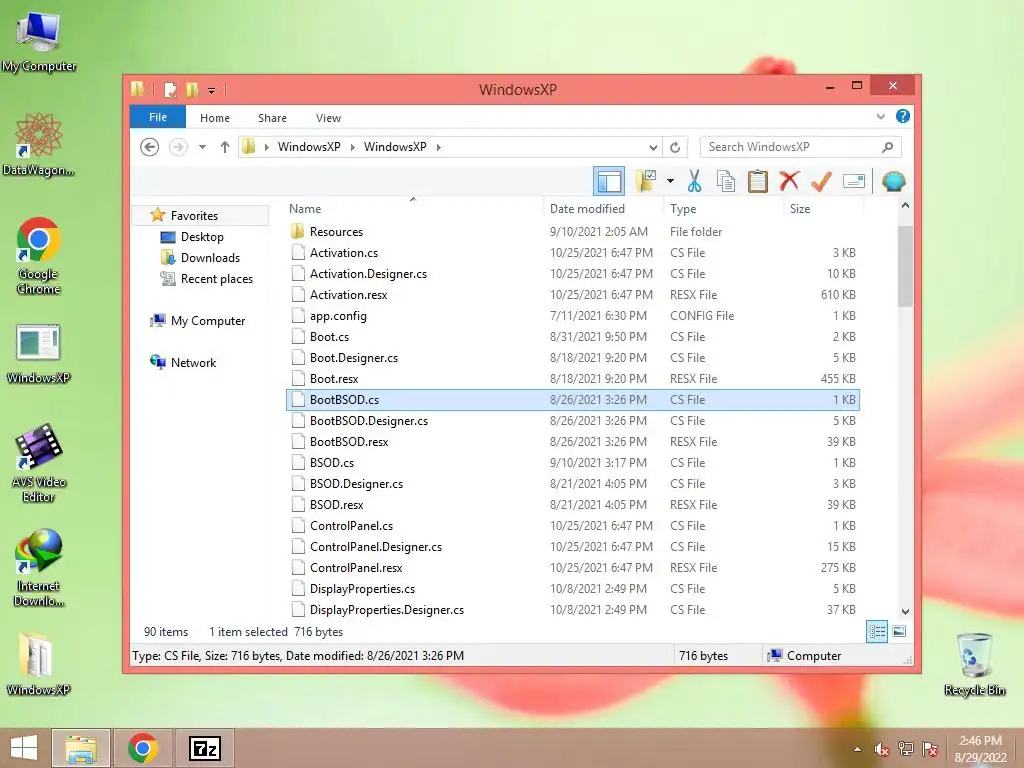The image size is (1024, 768).
Task: Click the File Explorer taskbar icon
Action: pyautogui.click(x=81, y=748)
